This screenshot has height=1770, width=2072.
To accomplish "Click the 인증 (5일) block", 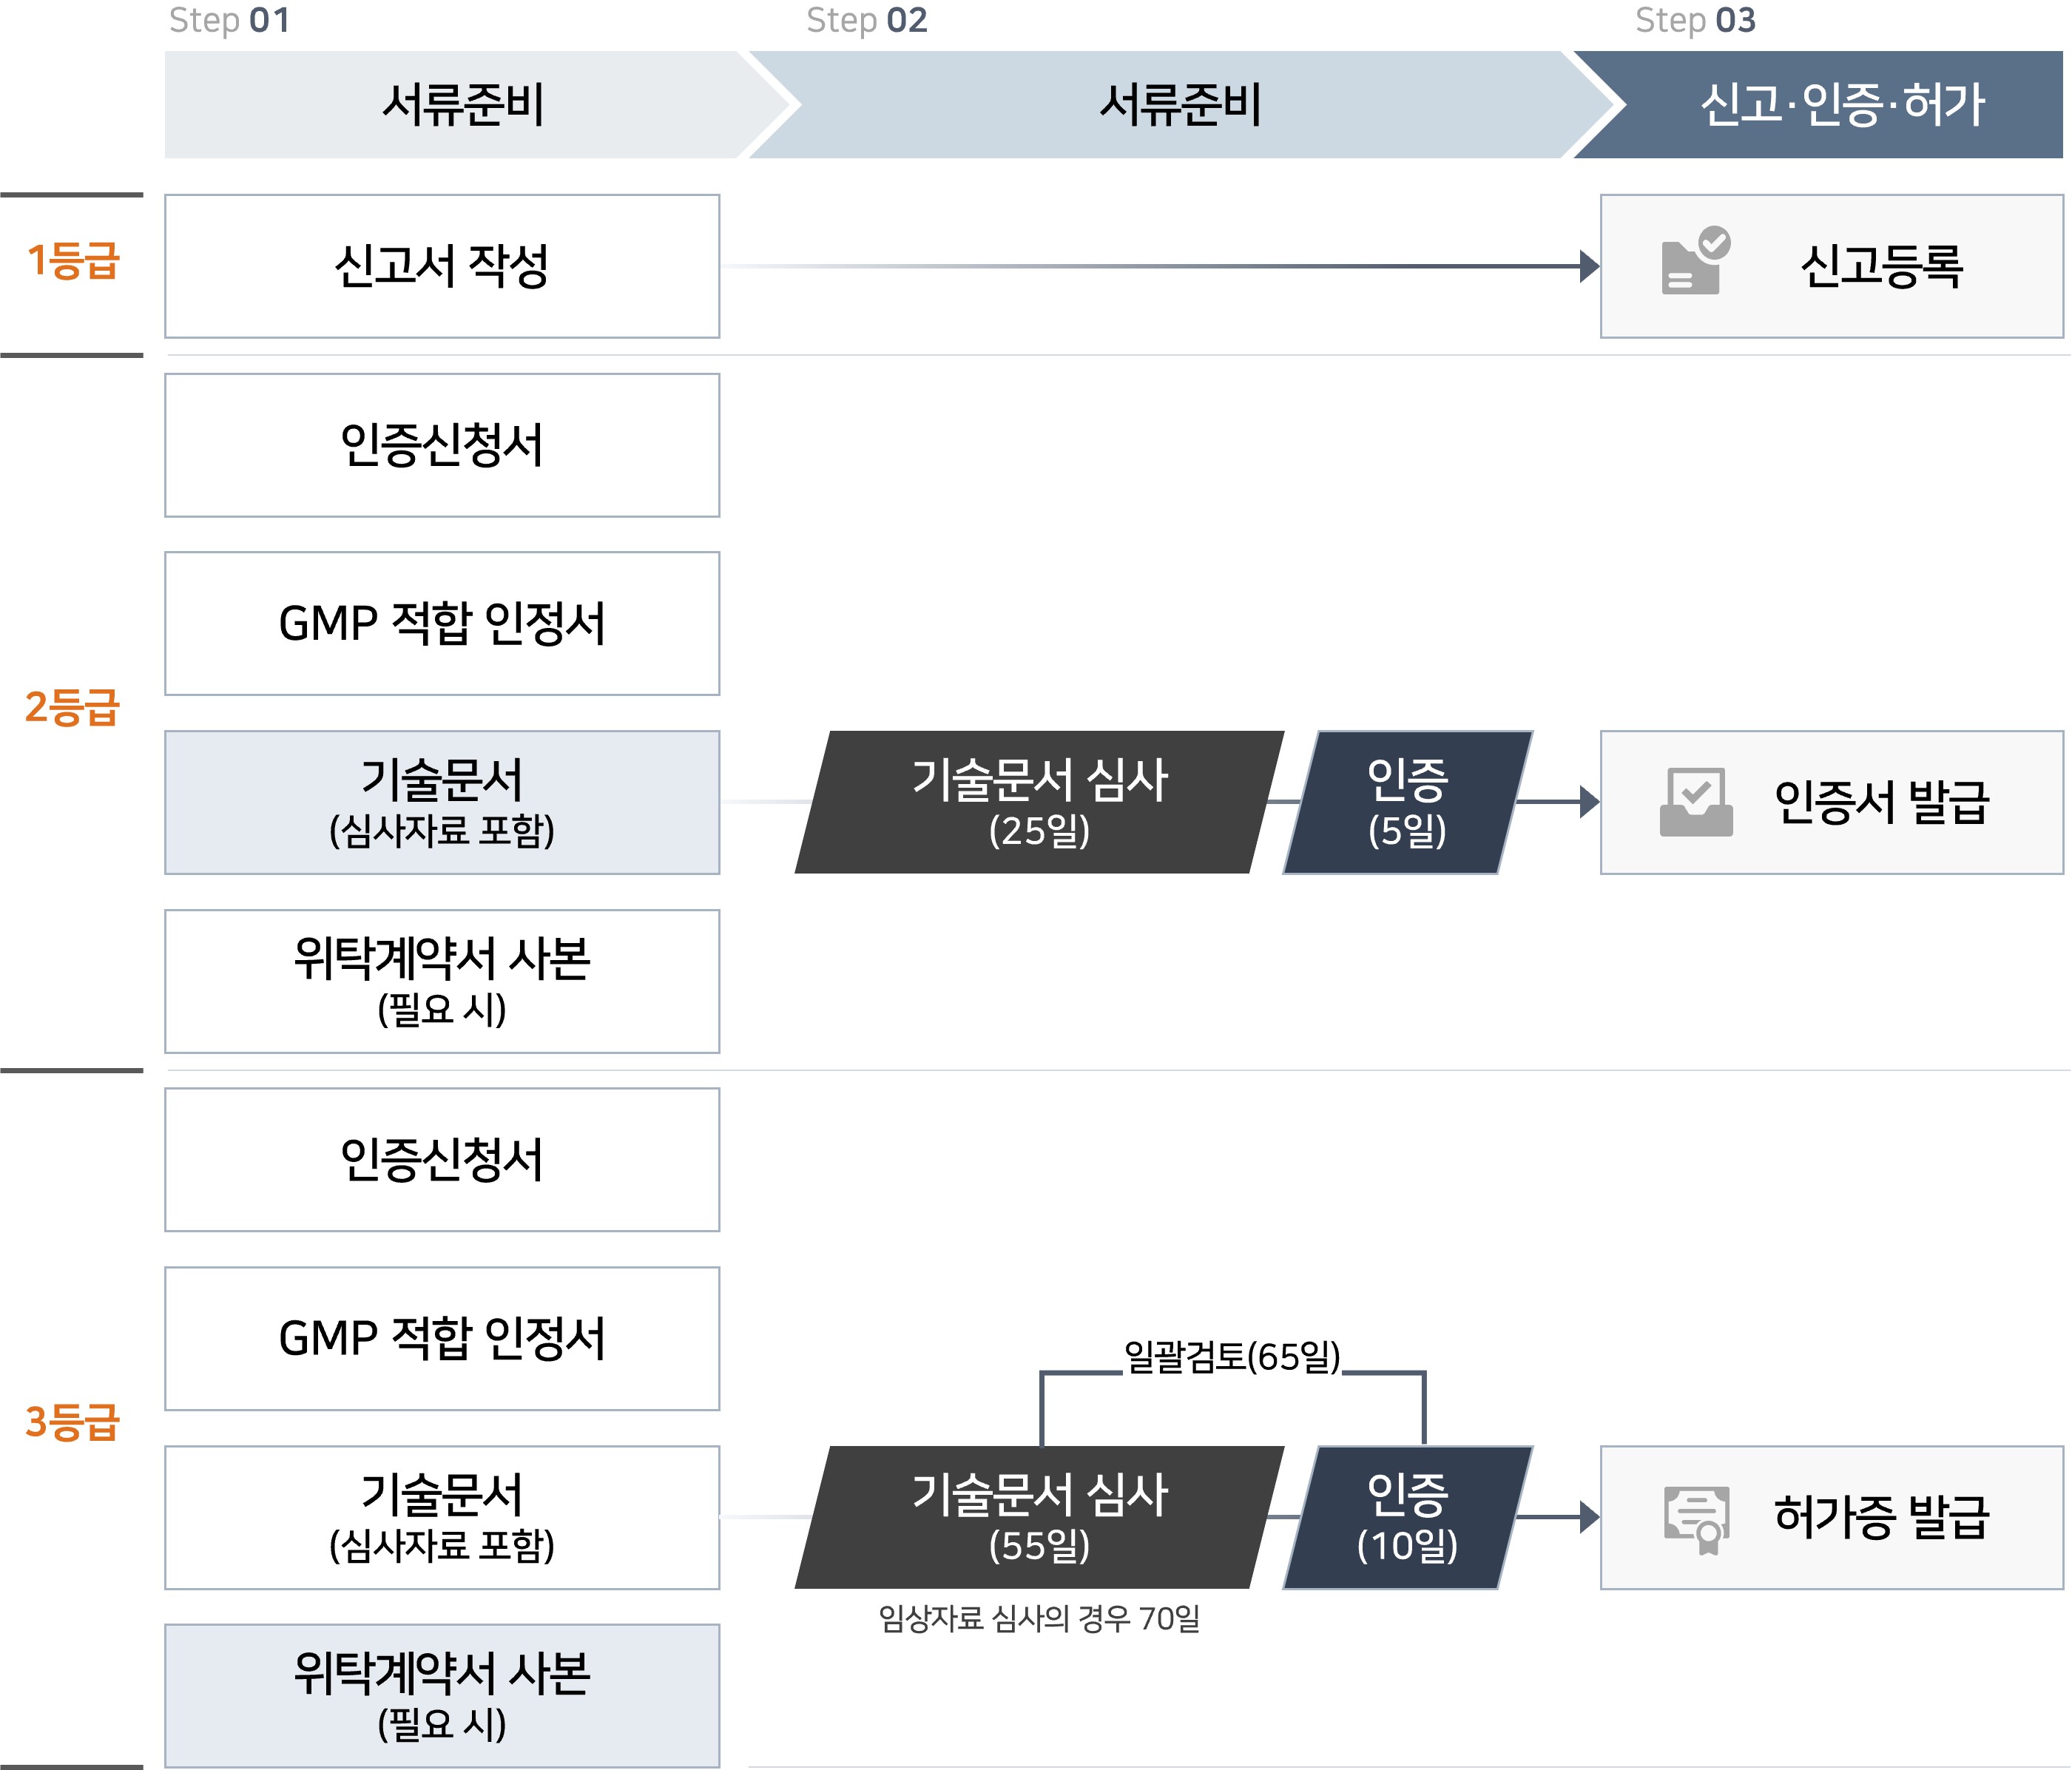I will 1407,802.
